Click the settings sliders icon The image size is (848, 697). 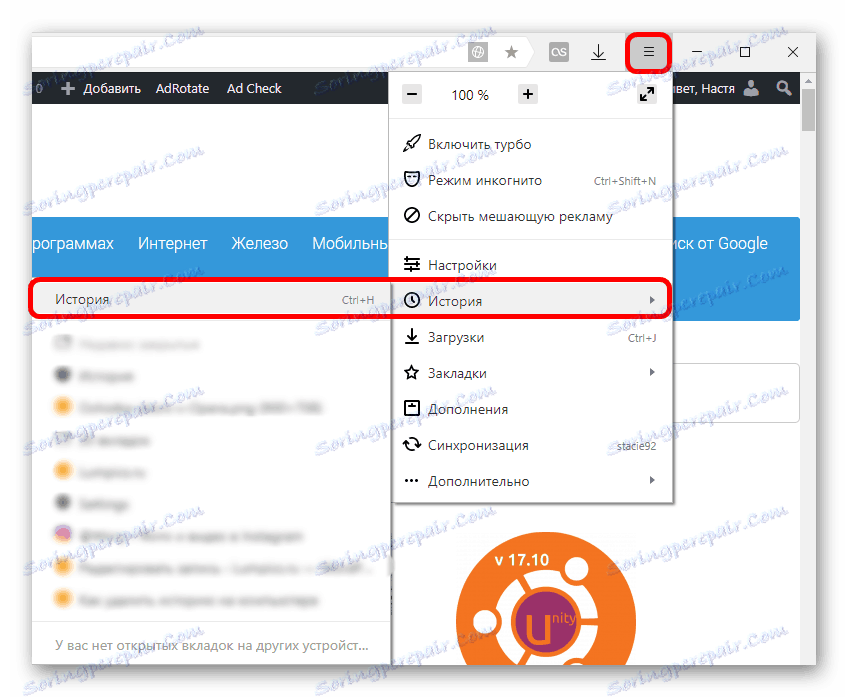tap(412, 264)
